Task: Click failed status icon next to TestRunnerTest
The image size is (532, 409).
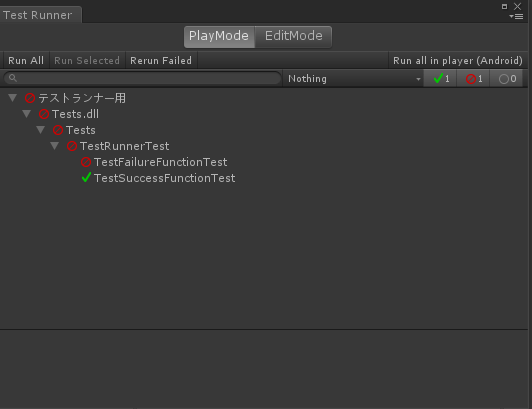Action: point(72,146)
